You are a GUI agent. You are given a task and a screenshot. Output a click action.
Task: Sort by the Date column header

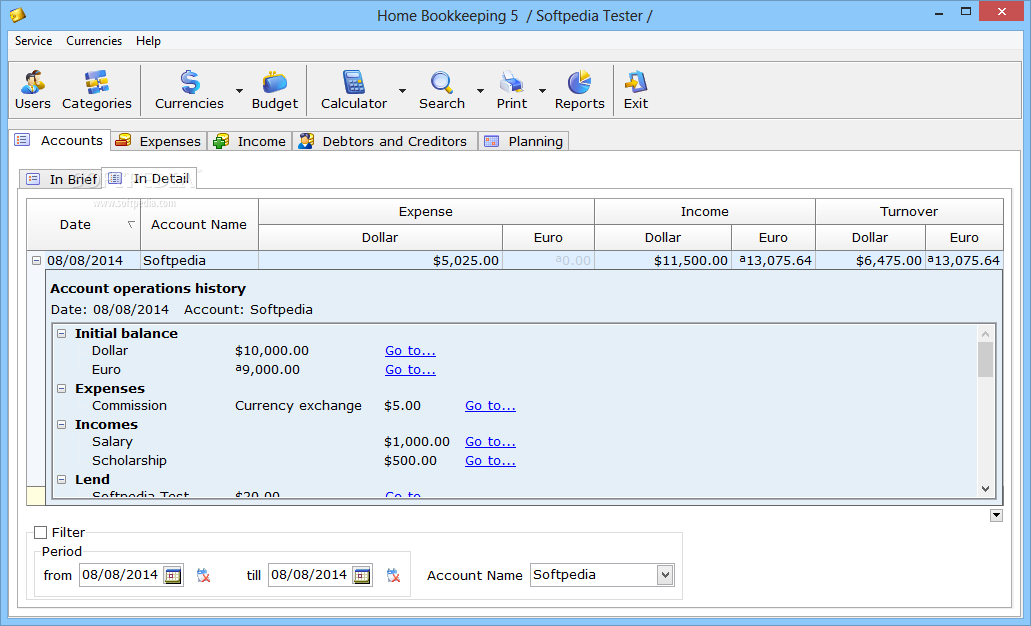click(84, 225)
